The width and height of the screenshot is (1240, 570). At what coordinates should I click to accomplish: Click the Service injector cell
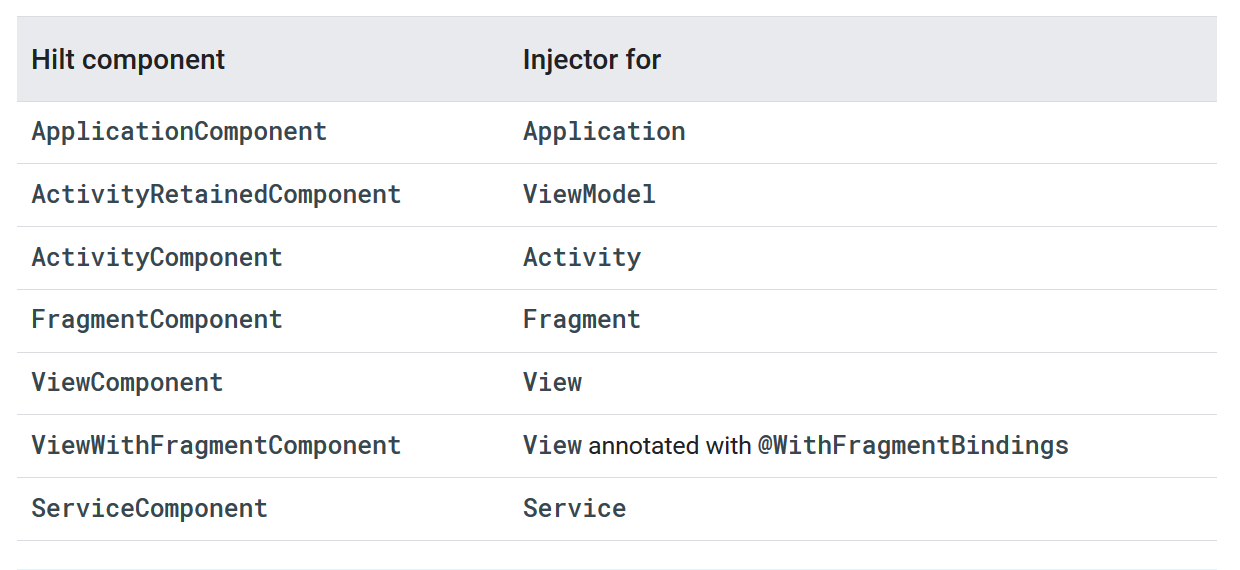(x=574, y=508)
